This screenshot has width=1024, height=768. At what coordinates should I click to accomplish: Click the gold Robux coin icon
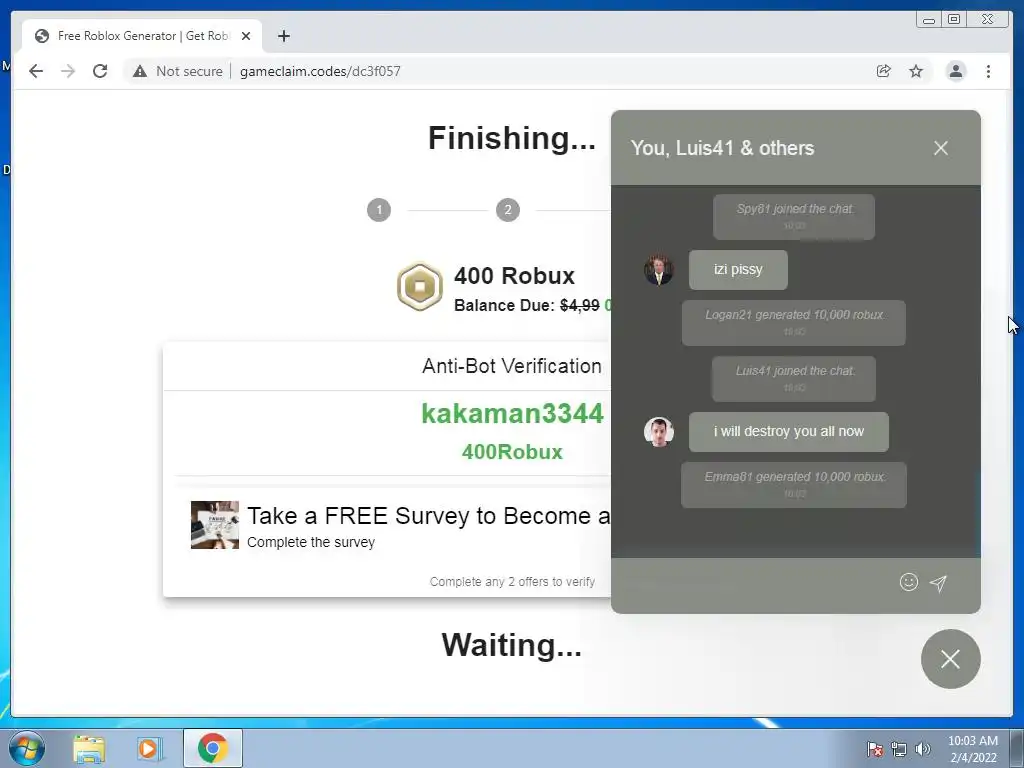click(x=420, y=286)
